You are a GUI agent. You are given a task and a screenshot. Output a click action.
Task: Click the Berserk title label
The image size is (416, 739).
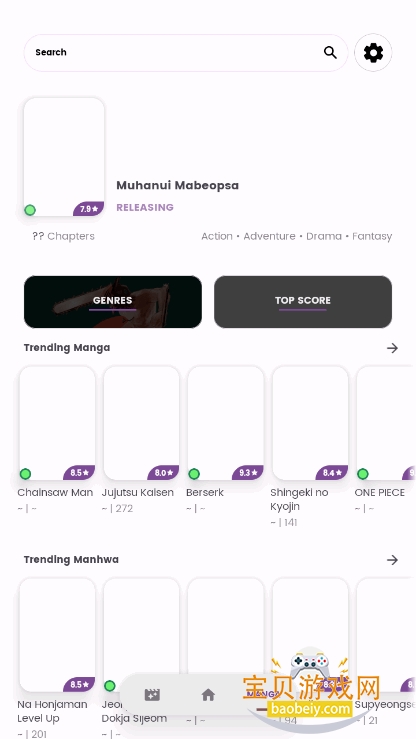coord(205,493)
